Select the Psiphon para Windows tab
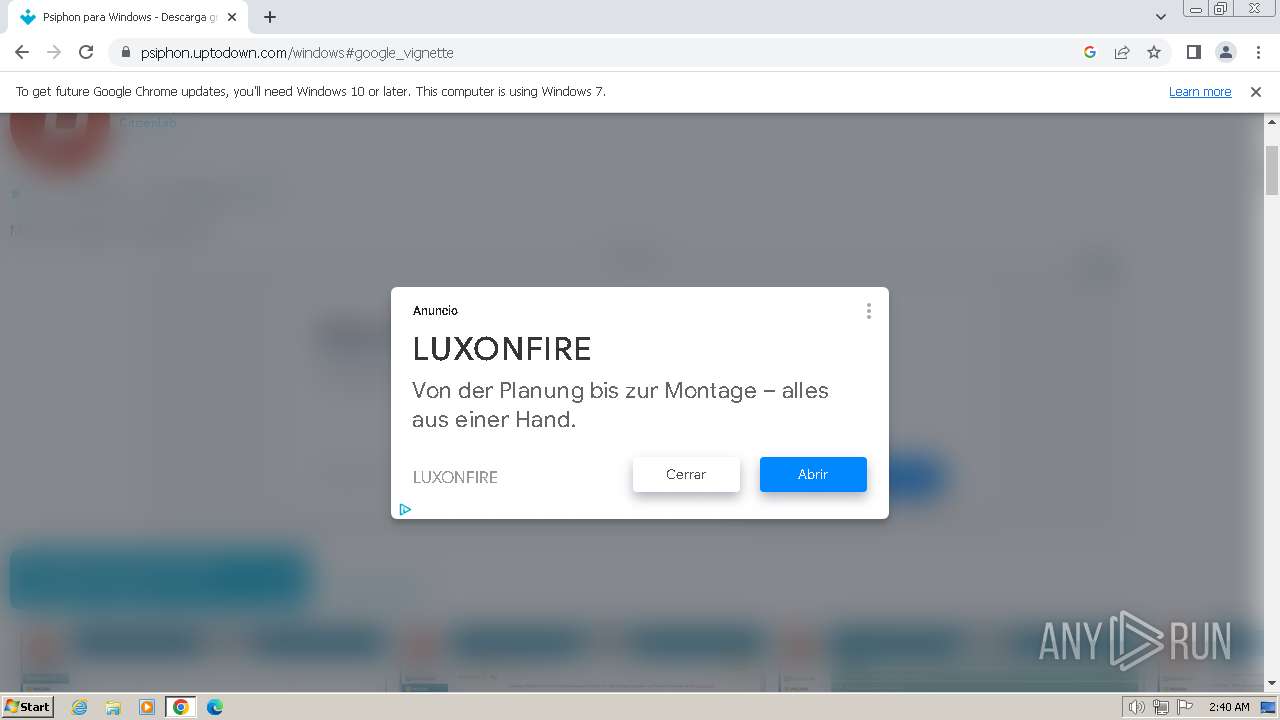The height and width of the screenshot is (720, 1280). (127, 17)
